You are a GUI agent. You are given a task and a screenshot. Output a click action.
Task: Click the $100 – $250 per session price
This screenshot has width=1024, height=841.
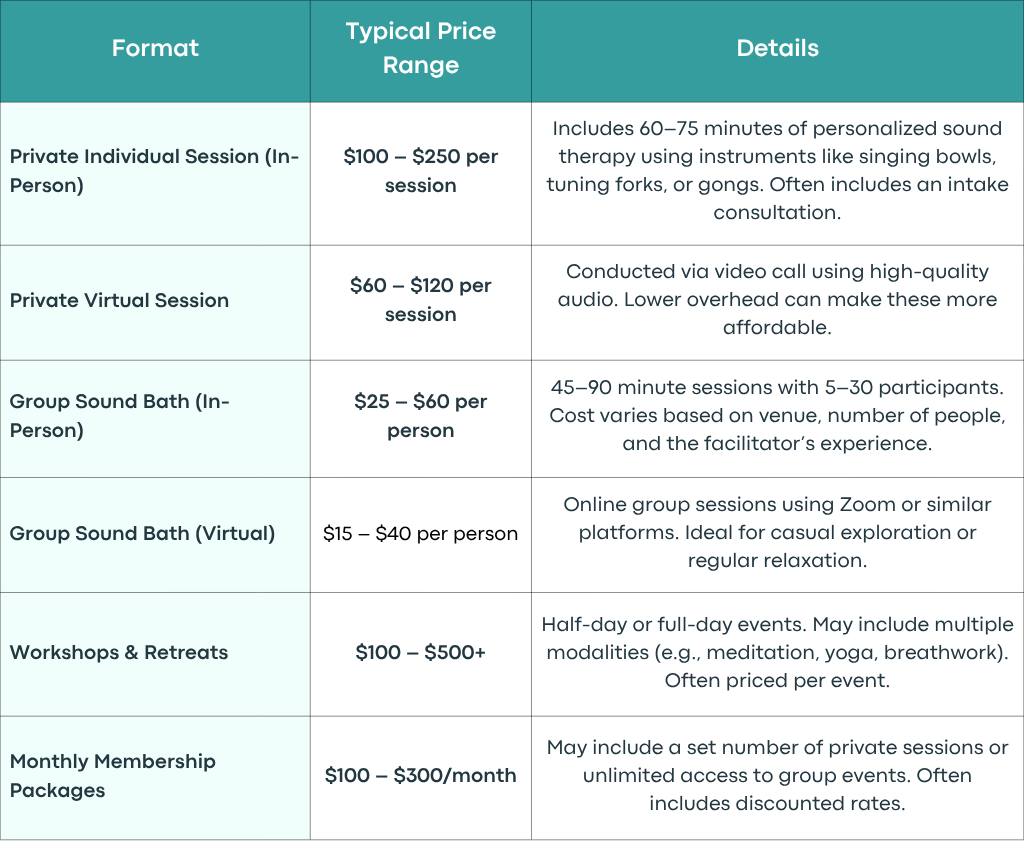(x=421, y=171)
